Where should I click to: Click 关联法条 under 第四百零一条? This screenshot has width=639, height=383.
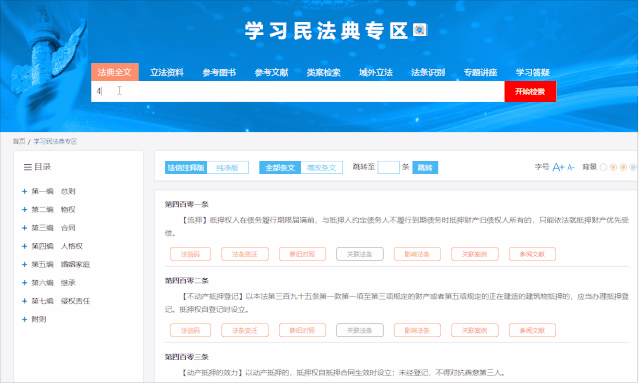coord(360,254)
